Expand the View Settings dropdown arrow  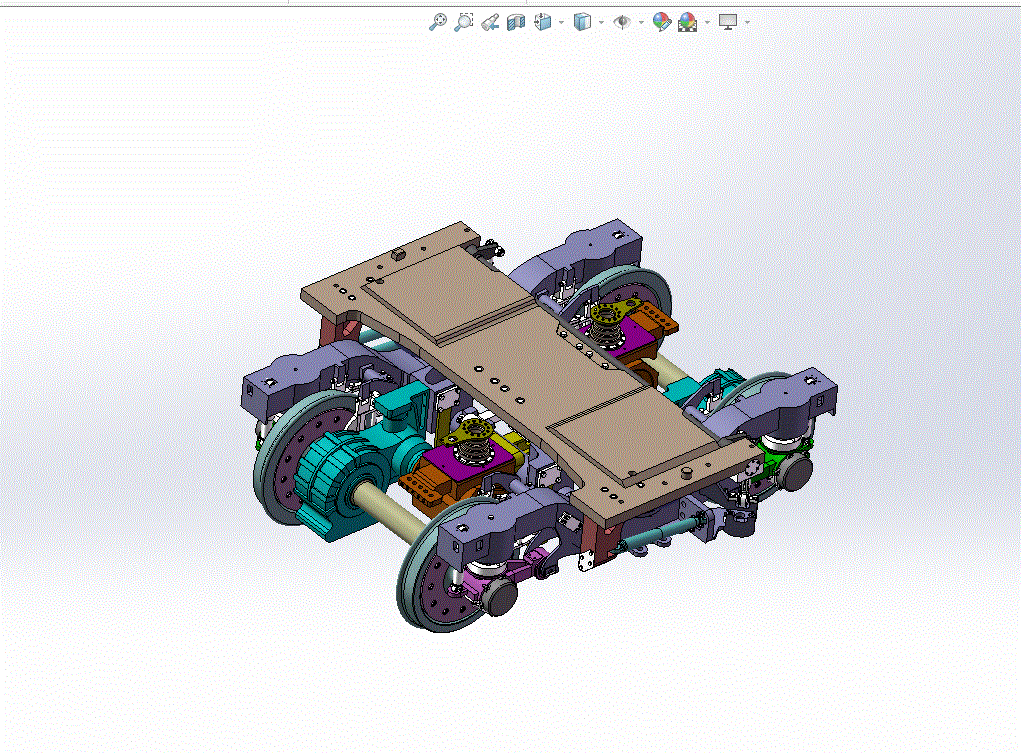(747, 23)
